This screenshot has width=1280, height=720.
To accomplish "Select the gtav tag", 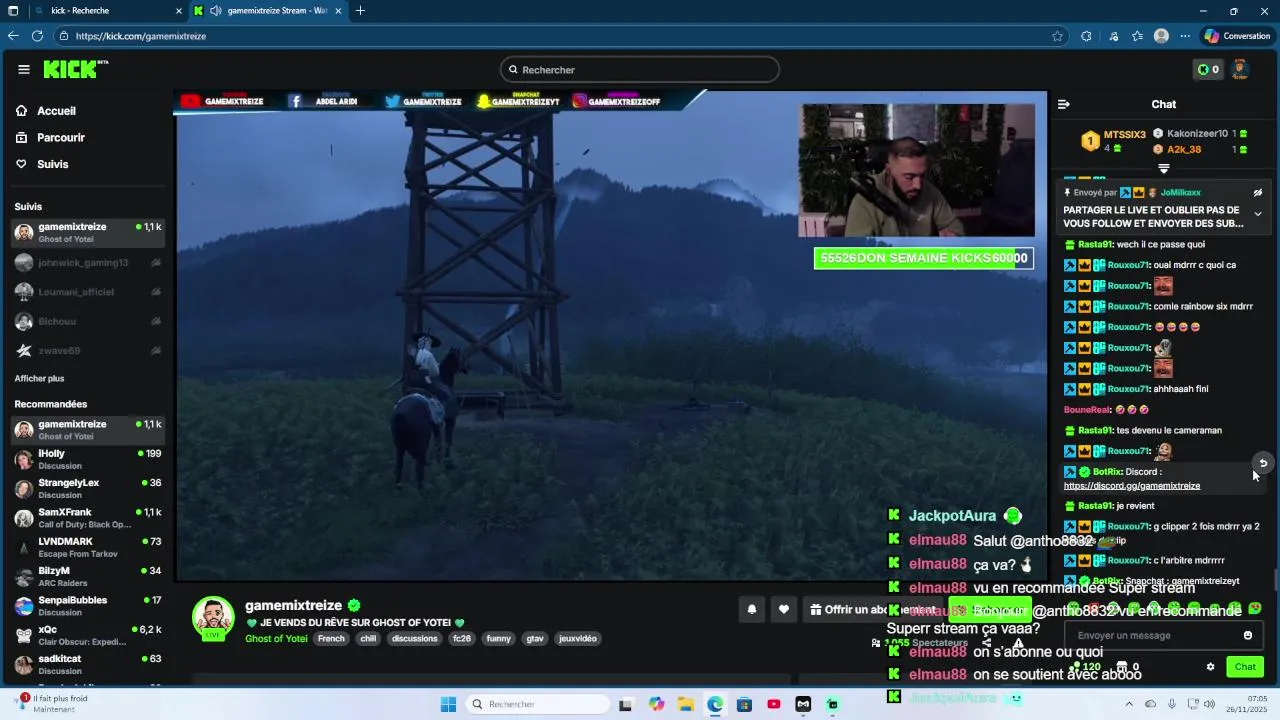I will point(535,639).
